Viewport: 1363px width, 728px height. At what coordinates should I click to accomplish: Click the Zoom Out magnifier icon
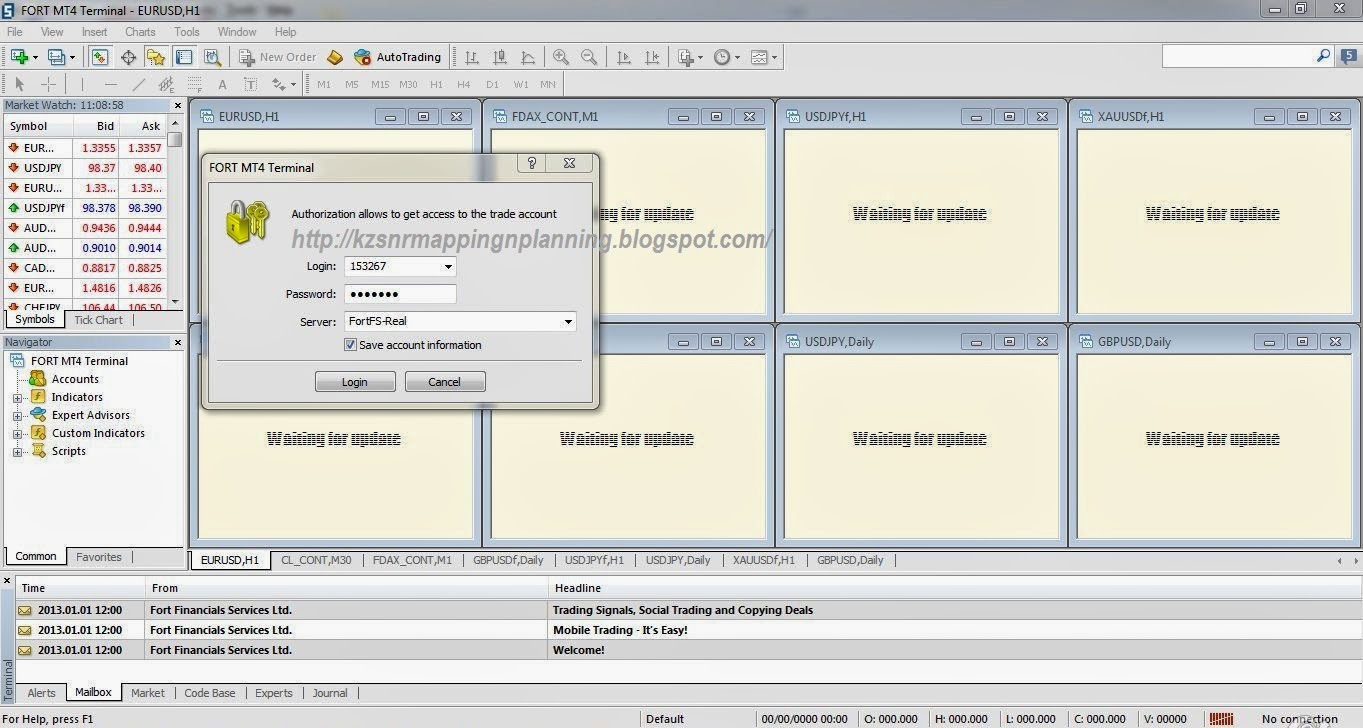click(589, 57)
